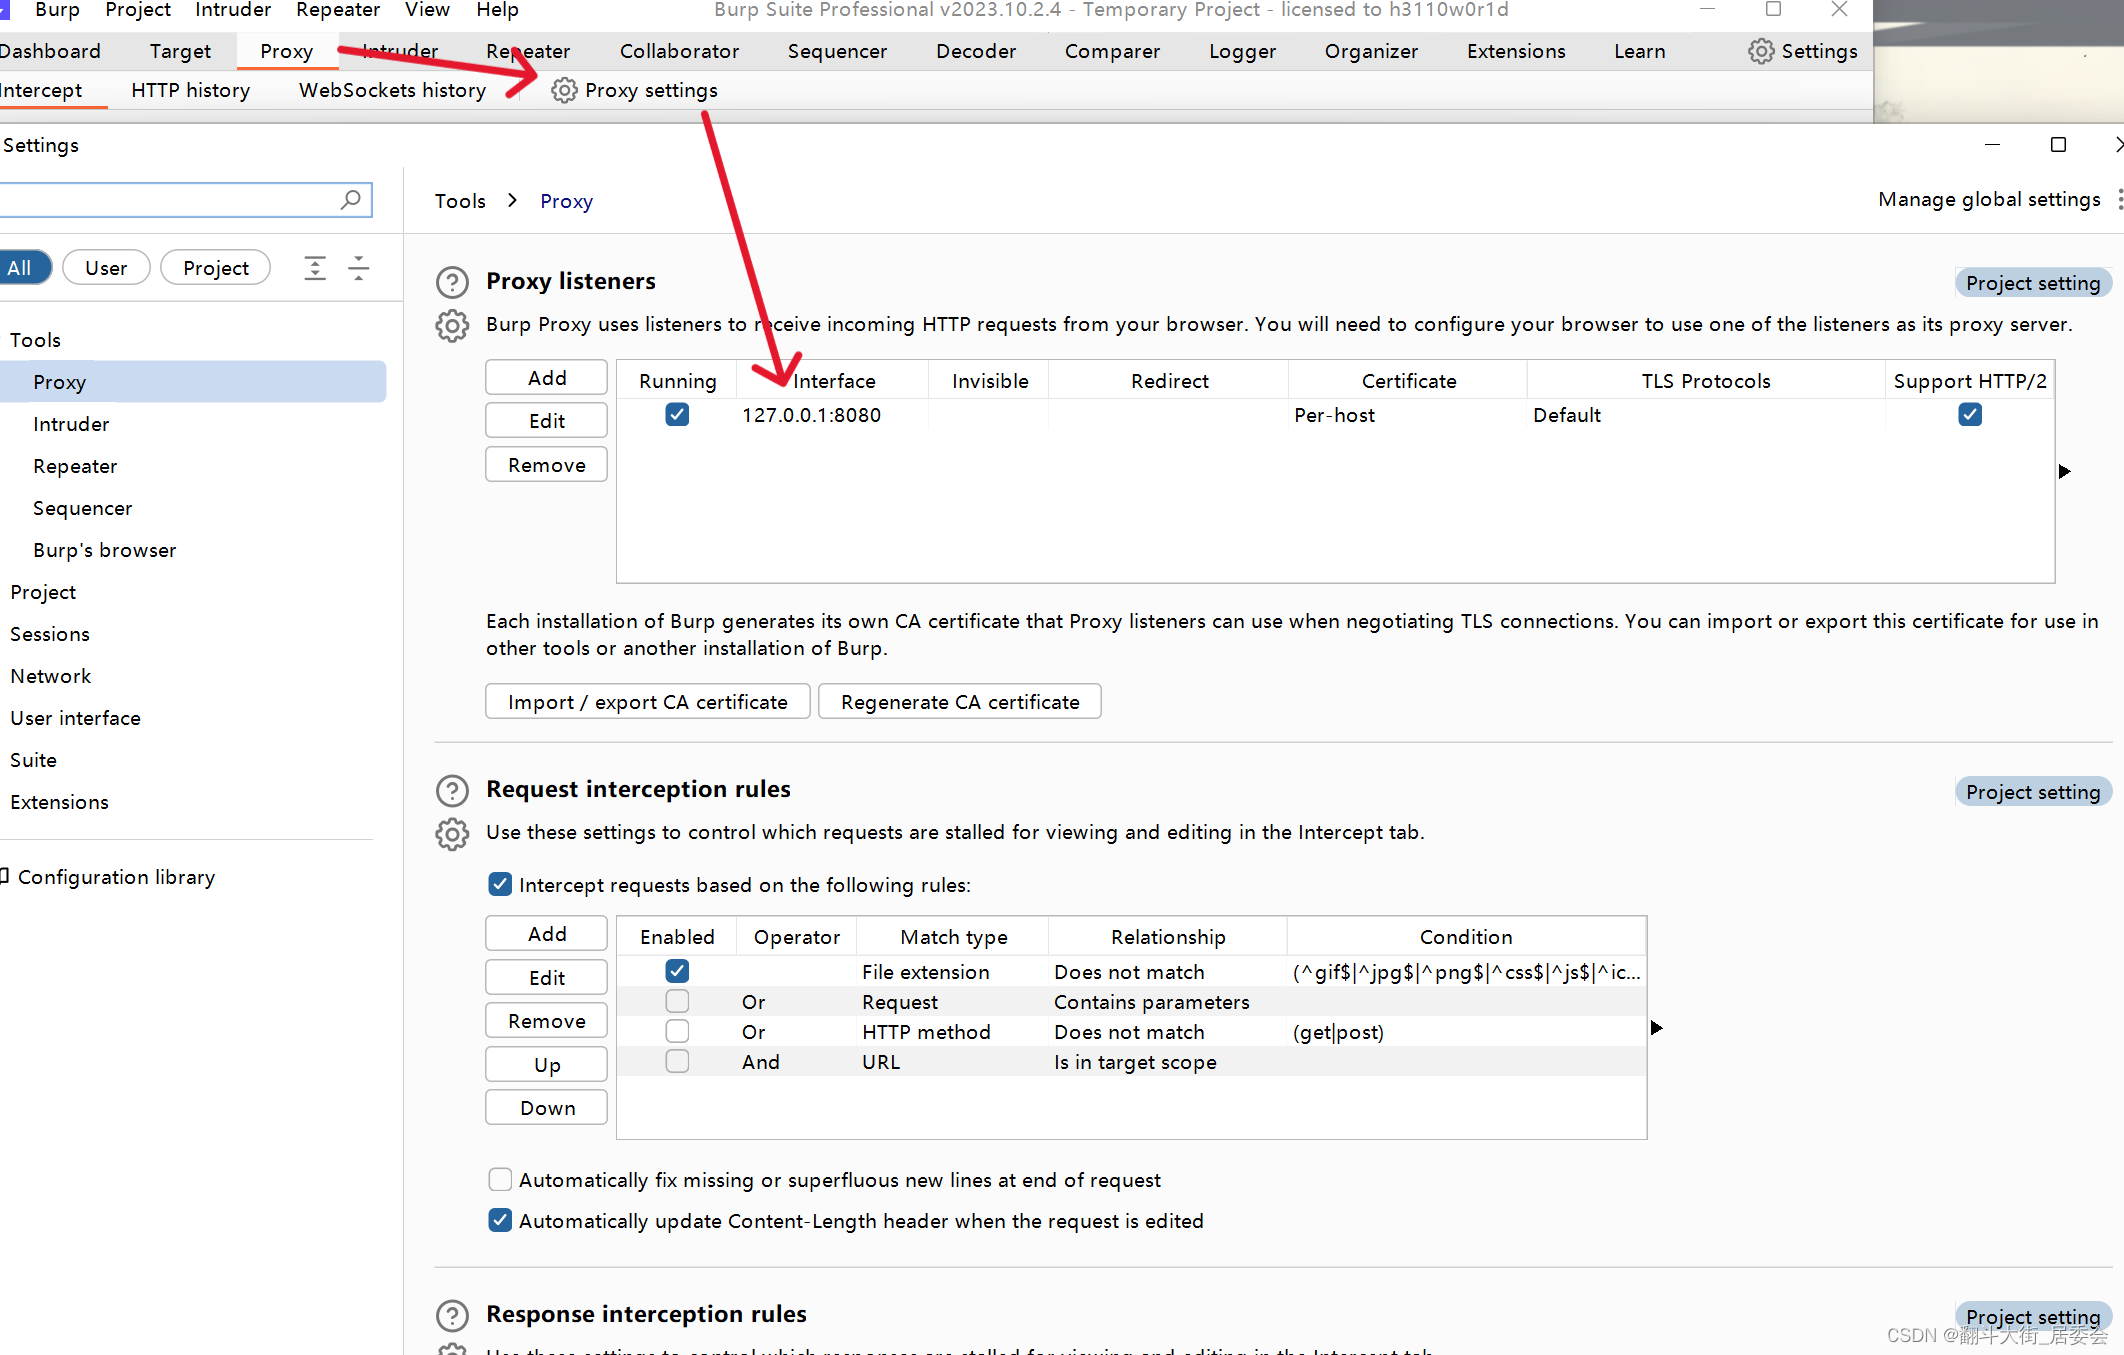Enable the HTTP method interception rule
The width and height of the screenshot is (2124, 1355).
point(677,1031)
